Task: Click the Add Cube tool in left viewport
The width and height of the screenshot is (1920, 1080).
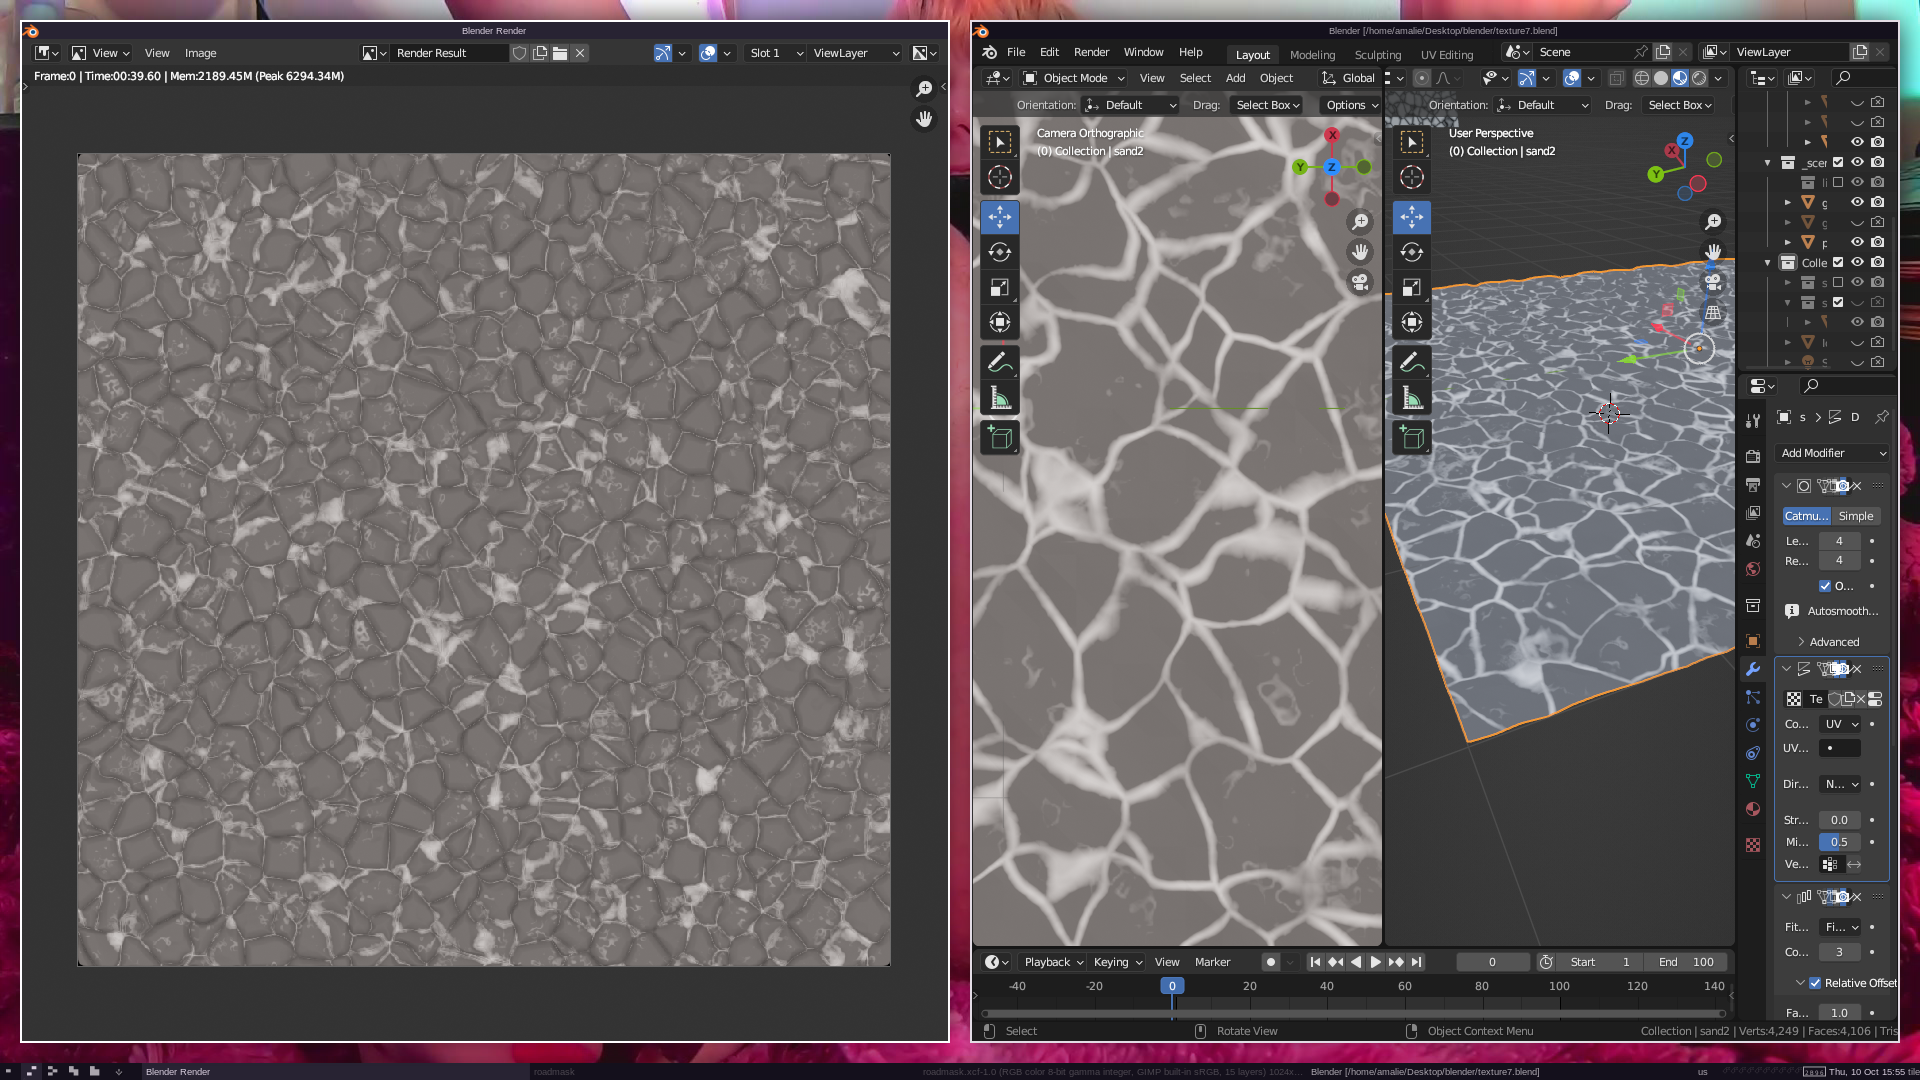Action: [x=999, y=437]
